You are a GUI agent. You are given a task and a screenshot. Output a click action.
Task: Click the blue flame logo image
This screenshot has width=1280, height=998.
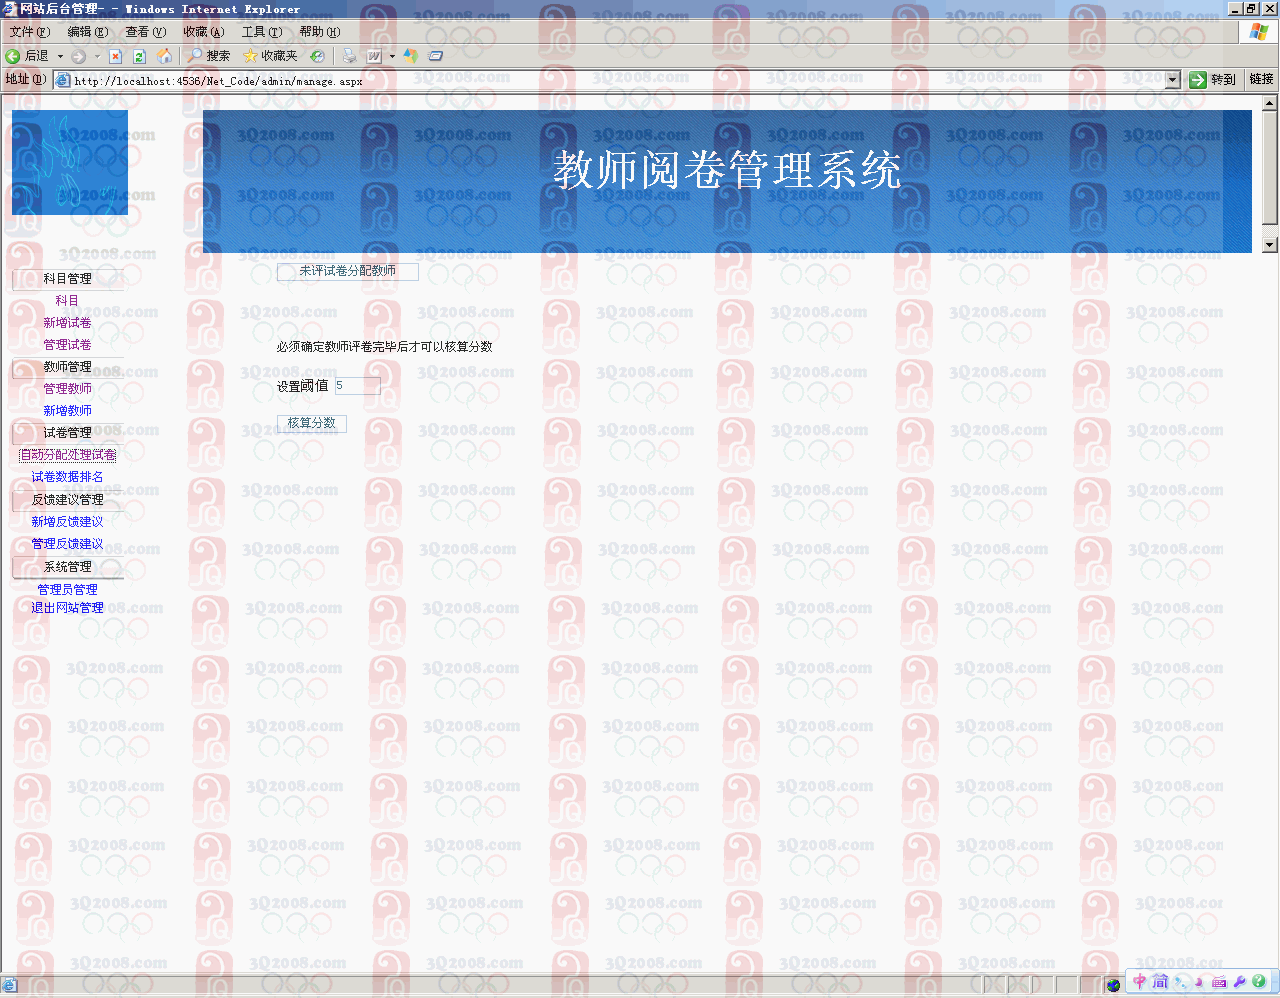[x=70, y=162]
